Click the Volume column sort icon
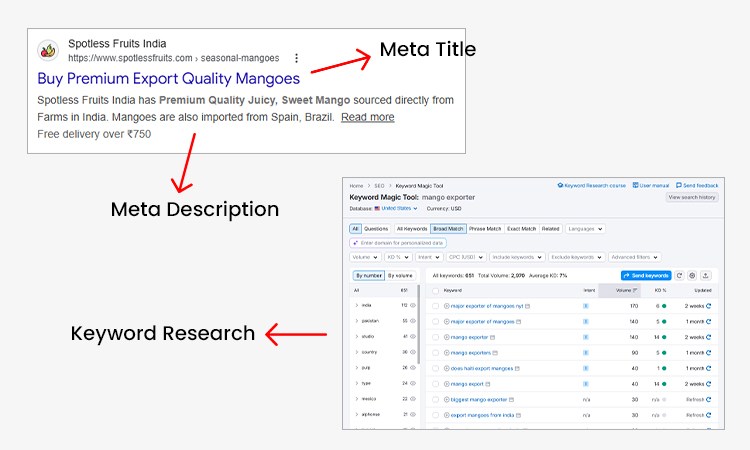Image resolution: width=750 pixels, height=450 pixels. 635,290
